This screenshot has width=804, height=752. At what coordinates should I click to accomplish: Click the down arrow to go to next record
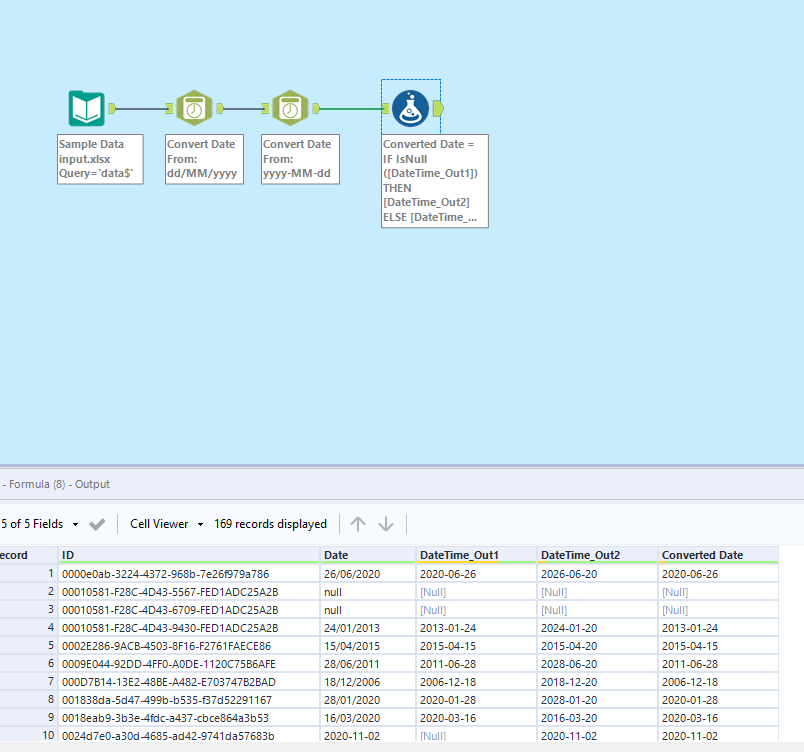pyautogui.click(x=386, y=524)
